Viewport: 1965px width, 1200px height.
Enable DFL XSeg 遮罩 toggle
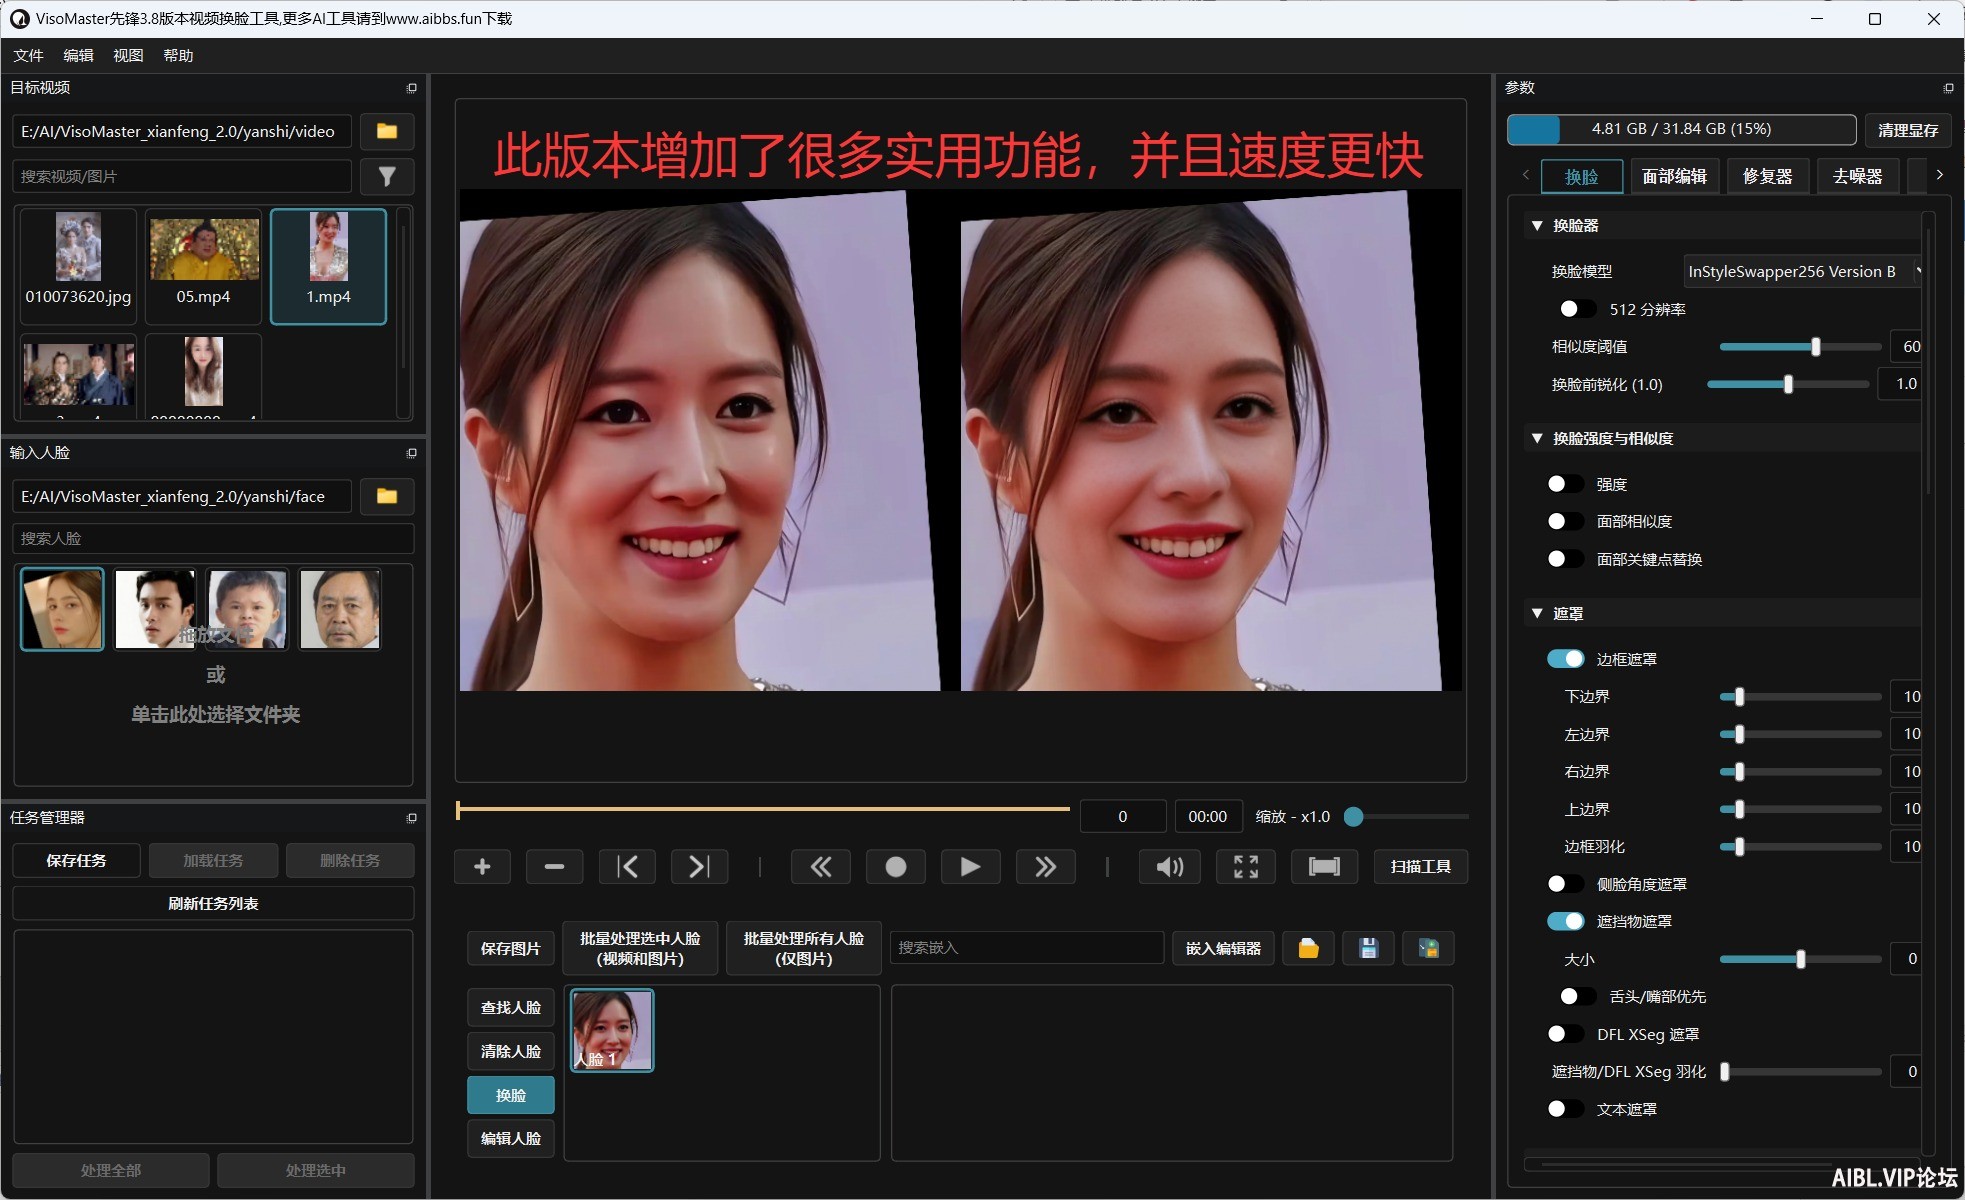[1565, 1034]
